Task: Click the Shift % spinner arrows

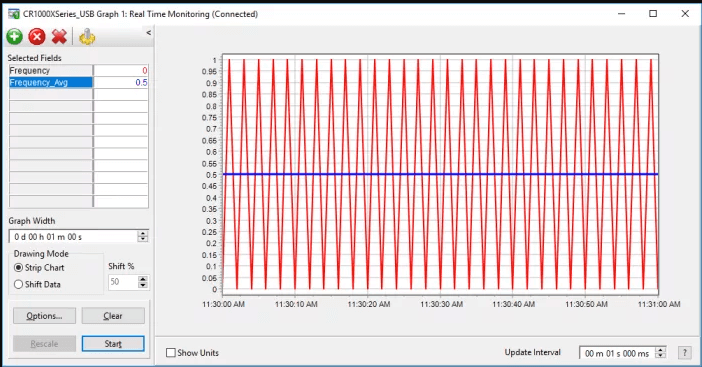Action: 143,282
